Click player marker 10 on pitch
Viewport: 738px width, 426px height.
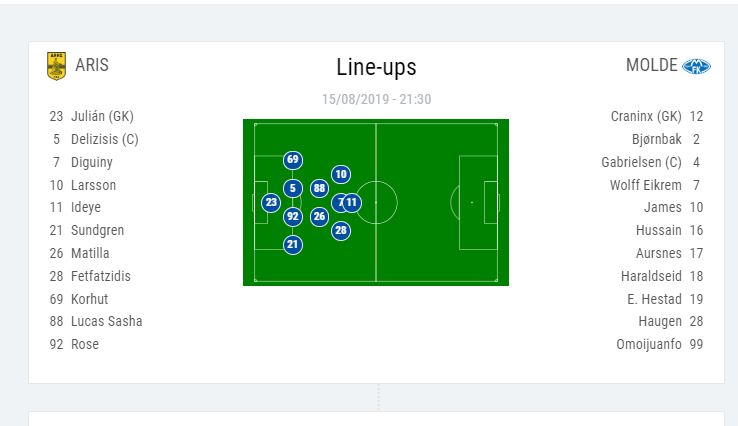pos(341,174)
